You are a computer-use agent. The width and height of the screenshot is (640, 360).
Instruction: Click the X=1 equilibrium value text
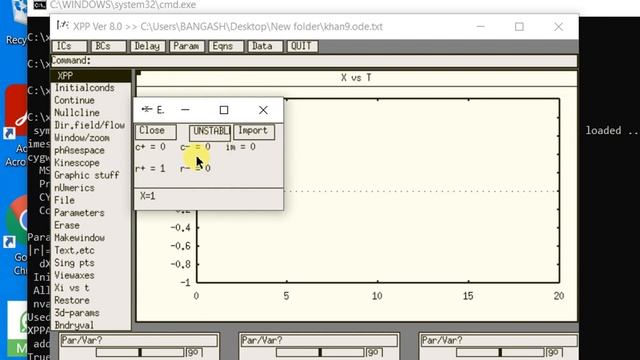(x=148, y=196)
